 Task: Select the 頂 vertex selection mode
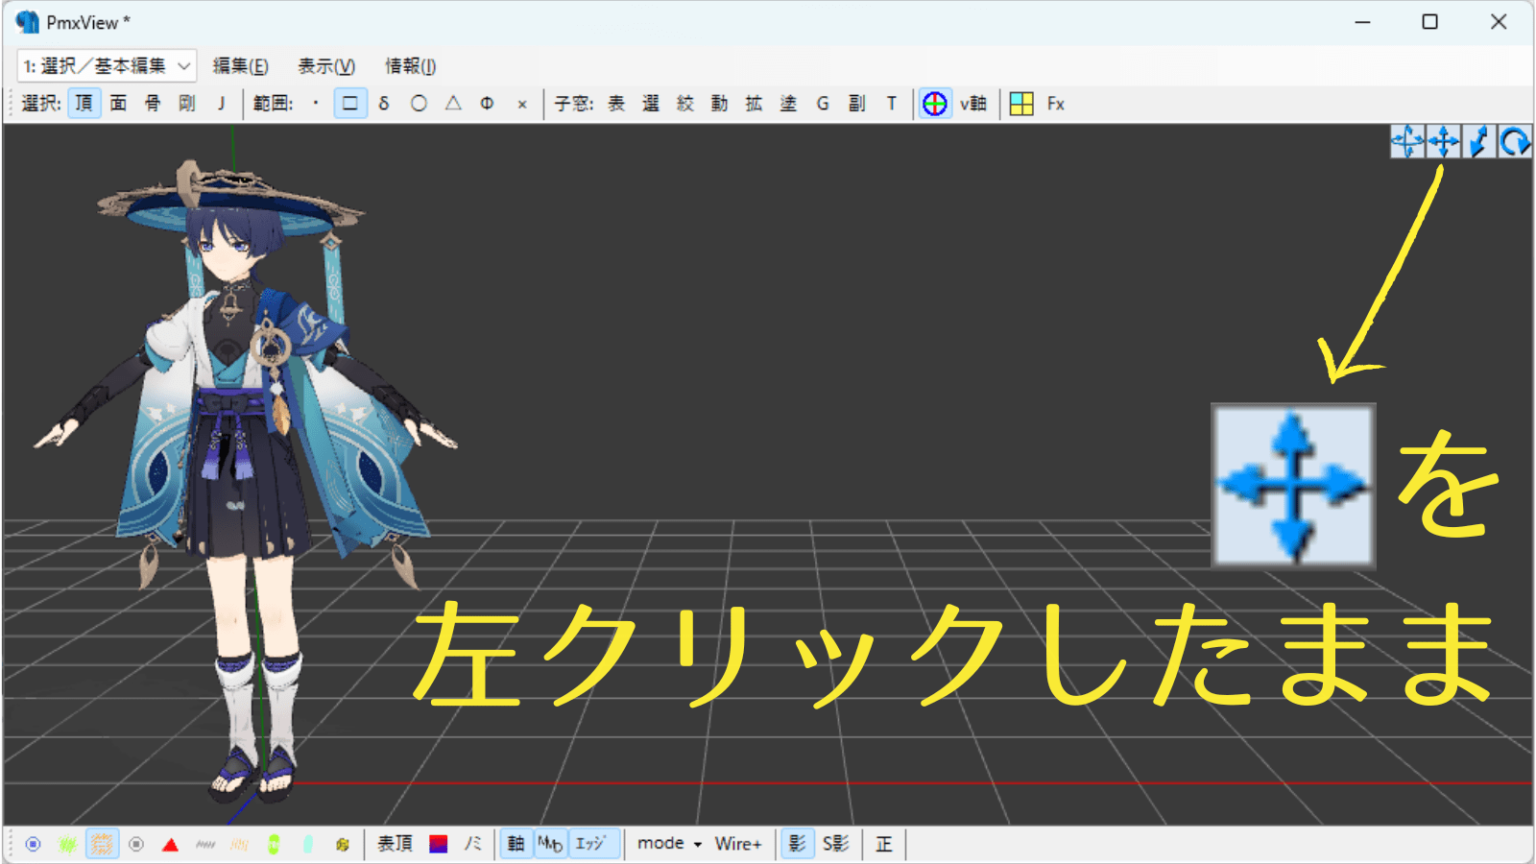click(x=84, y=103)
